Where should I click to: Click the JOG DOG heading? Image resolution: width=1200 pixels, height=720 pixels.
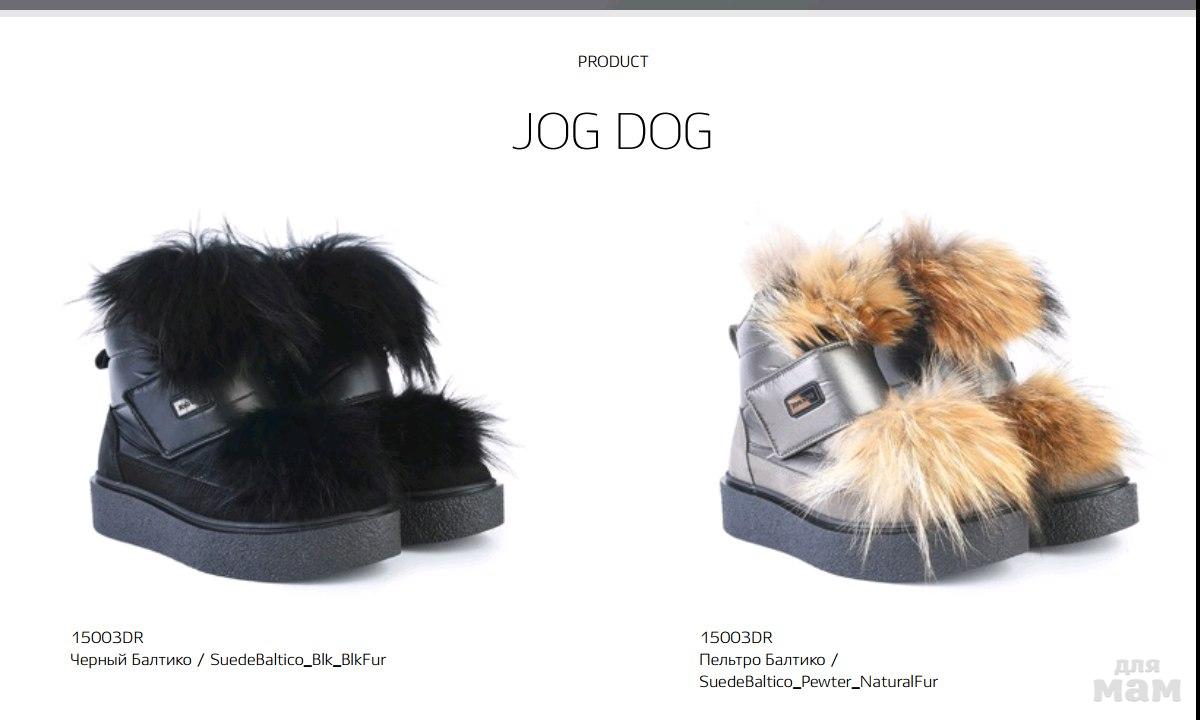click(x=612, y=131)
